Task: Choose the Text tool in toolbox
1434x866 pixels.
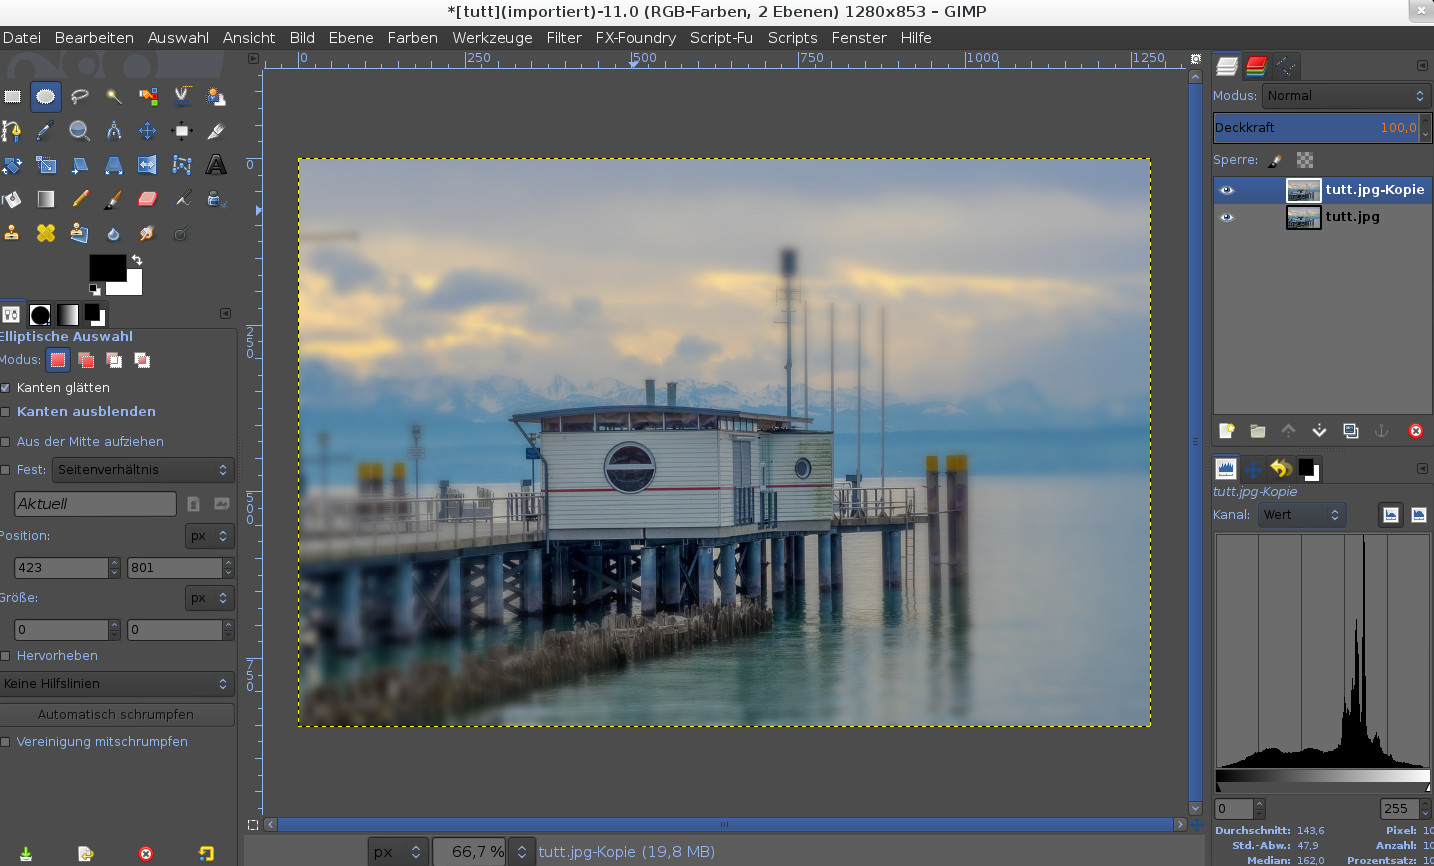Action: pos(216,165)
